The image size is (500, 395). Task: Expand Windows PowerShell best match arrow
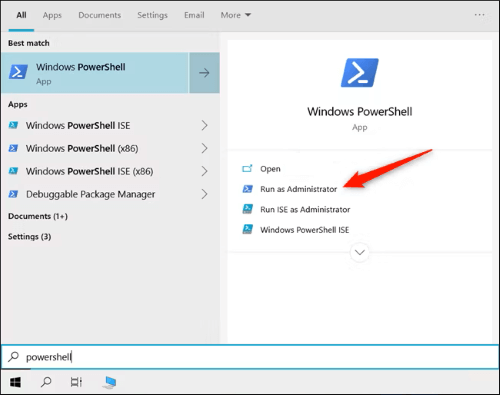(204, 73)
